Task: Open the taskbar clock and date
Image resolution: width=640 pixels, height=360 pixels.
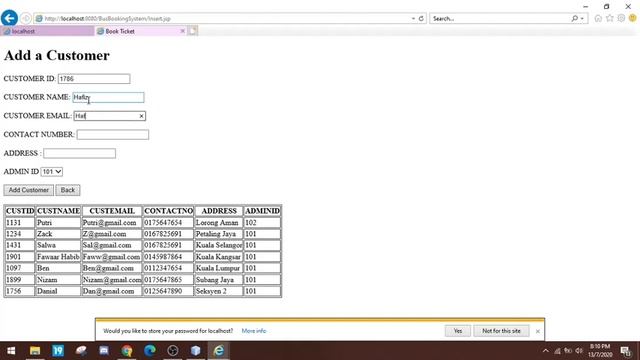Action: (x=600, y=351)
